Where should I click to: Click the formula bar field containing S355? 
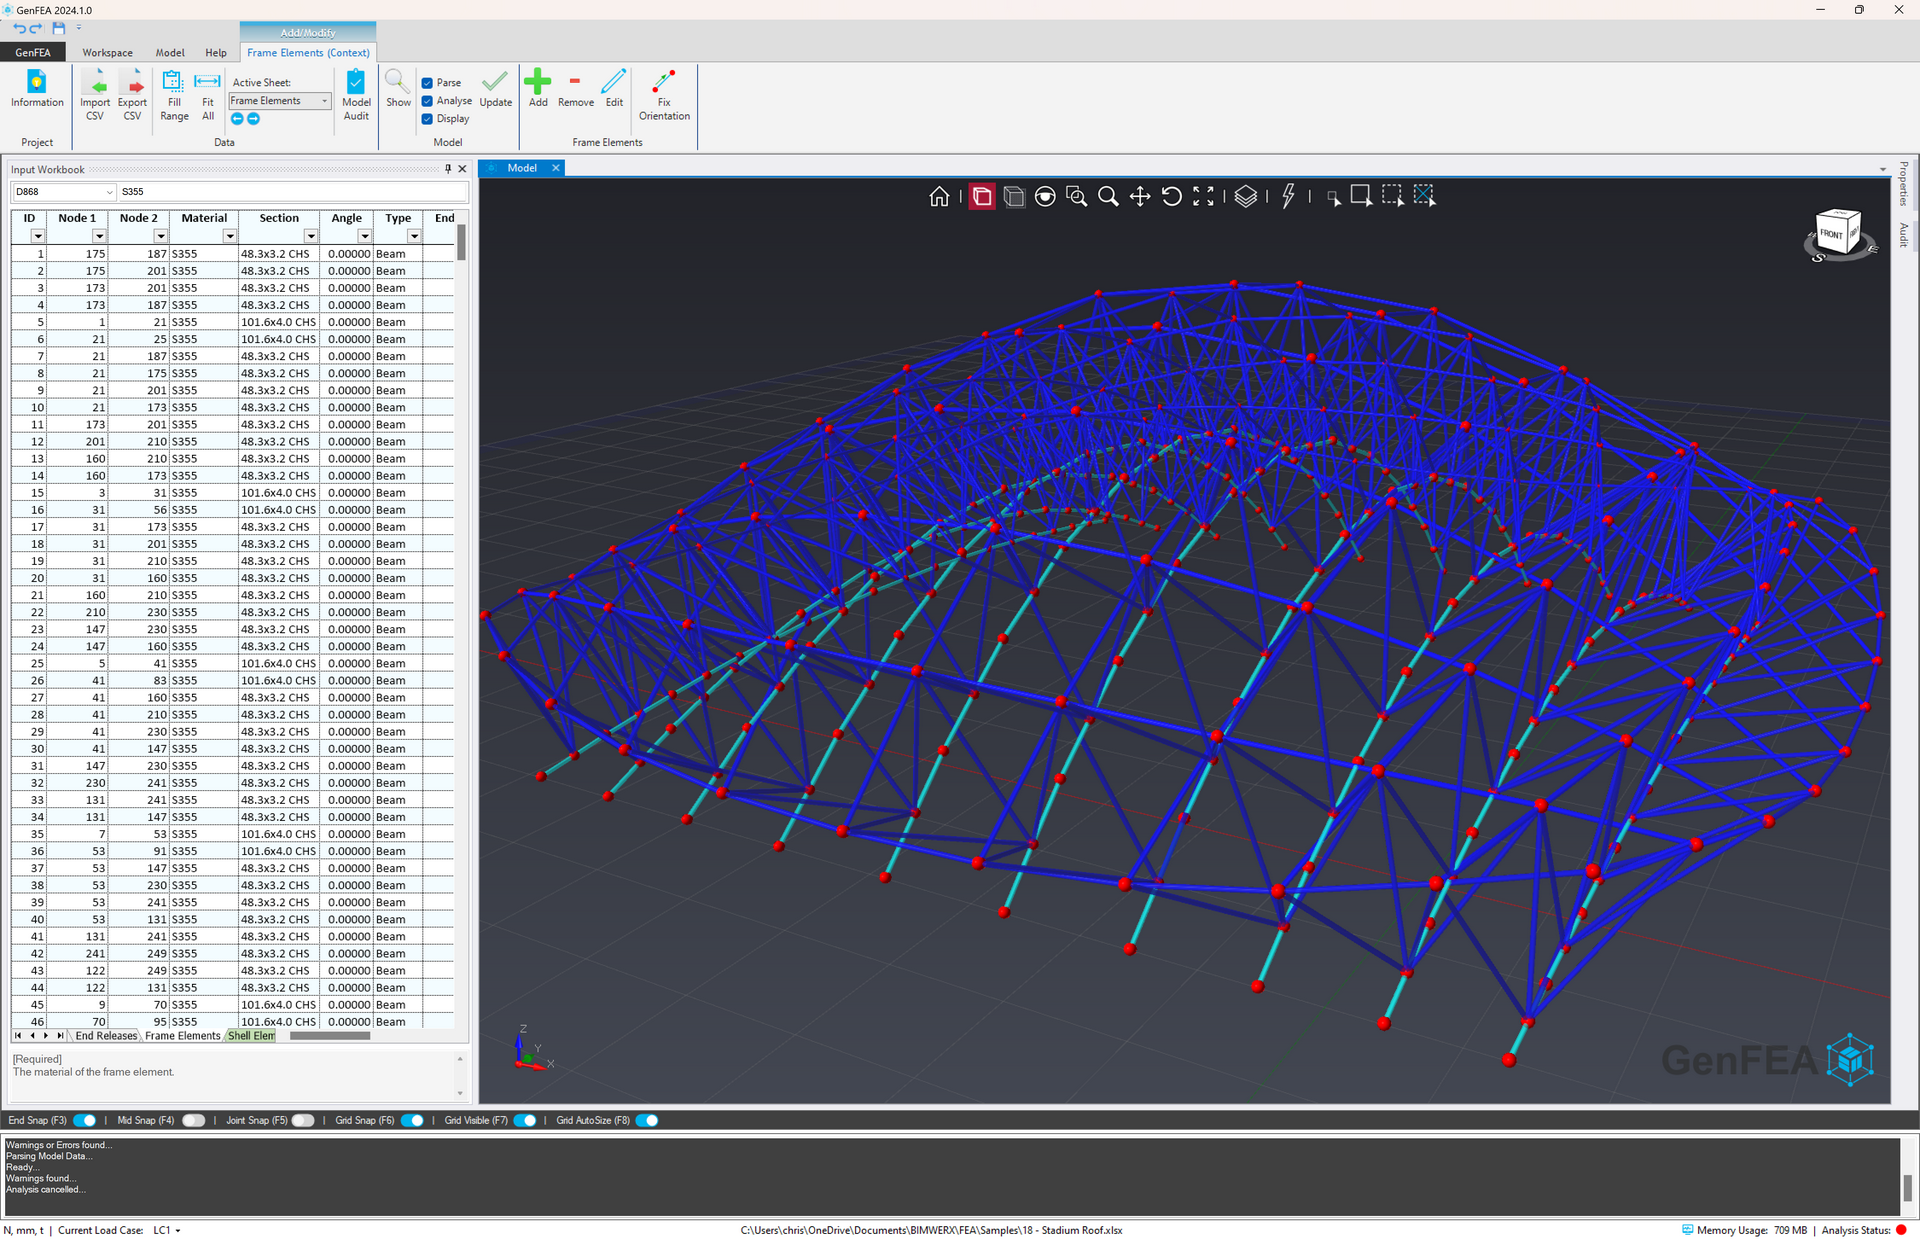pyautogui.click(x=290, y=192)
